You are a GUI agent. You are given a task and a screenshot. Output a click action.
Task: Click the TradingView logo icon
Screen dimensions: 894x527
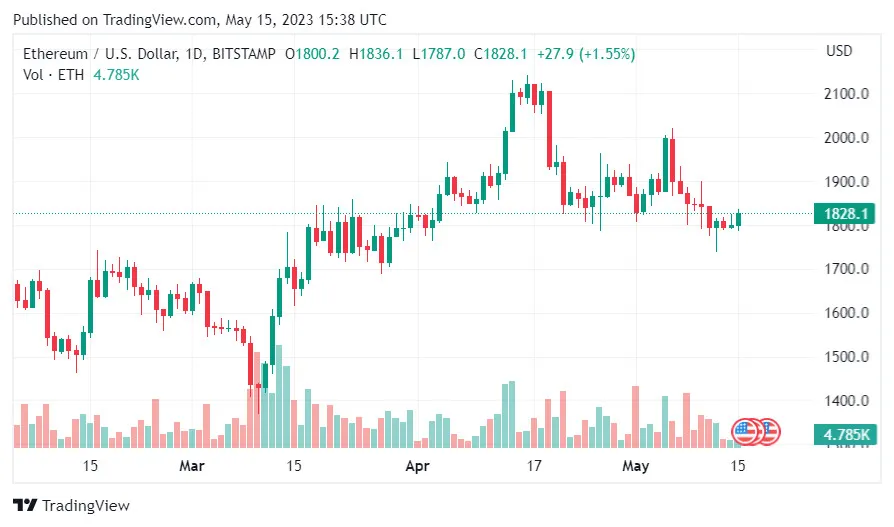click(x=25, y=505)
